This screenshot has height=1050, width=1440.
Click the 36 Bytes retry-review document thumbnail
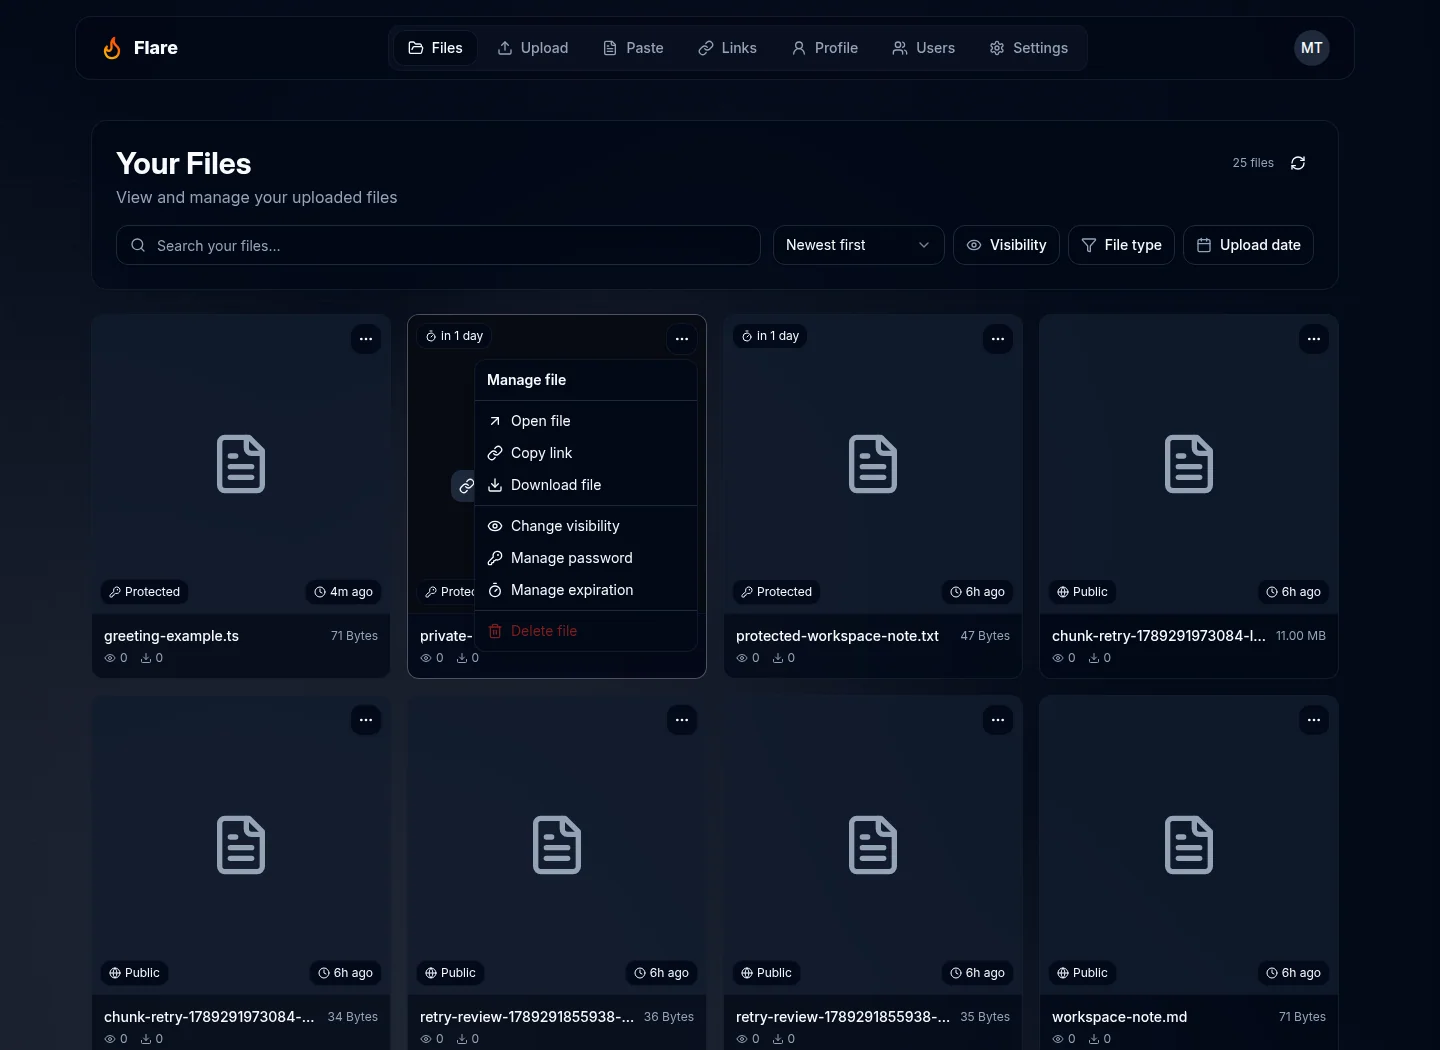557,845
